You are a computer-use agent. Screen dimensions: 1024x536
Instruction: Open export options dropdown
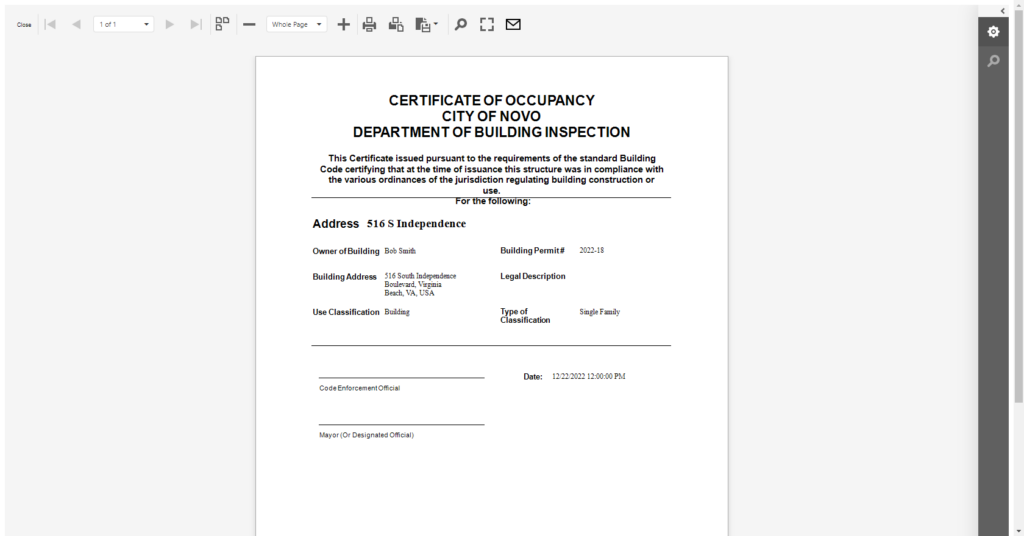click(x=426, y=25)
